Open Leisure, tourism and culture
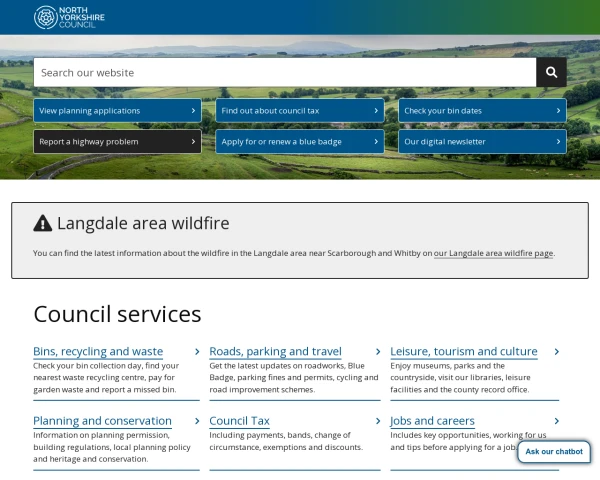This screenshot has height=480, width=600. (x=464, y=351)
